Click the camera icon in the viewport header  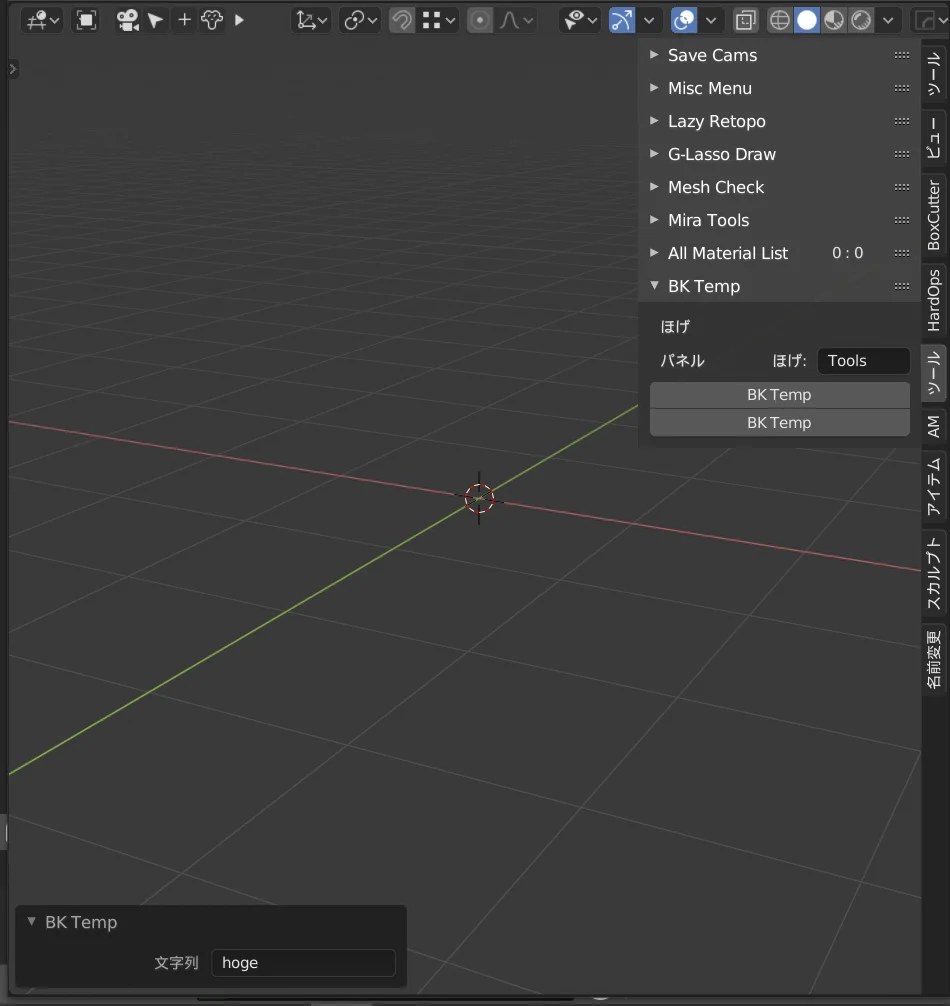click(128, 20)
